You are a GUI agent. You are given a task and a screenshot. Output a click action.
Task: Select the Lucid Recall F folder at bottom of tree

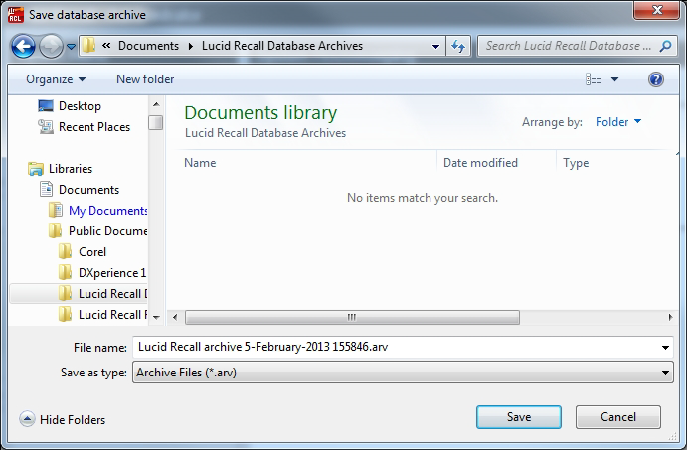click(x=113, y=315)
